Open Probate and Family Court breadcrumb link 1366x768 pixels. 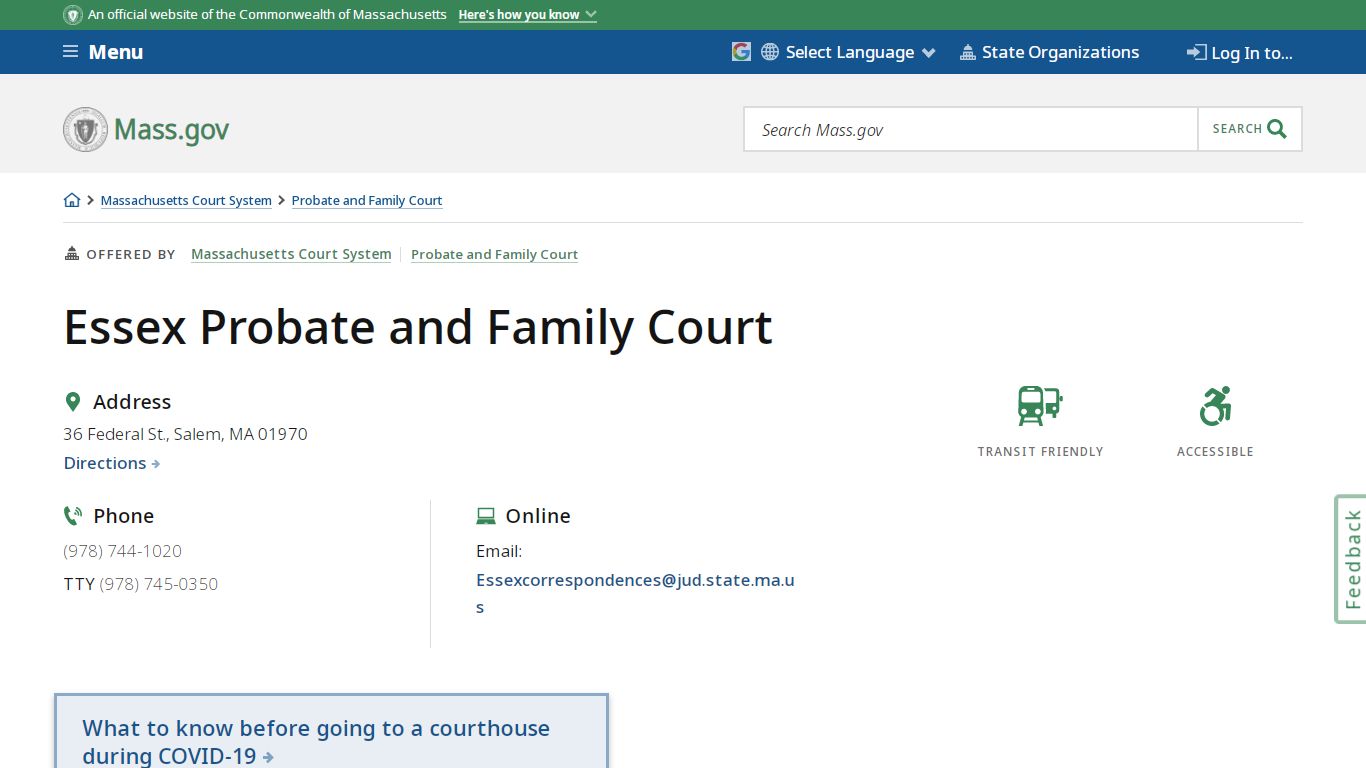(x=367, y=200)
